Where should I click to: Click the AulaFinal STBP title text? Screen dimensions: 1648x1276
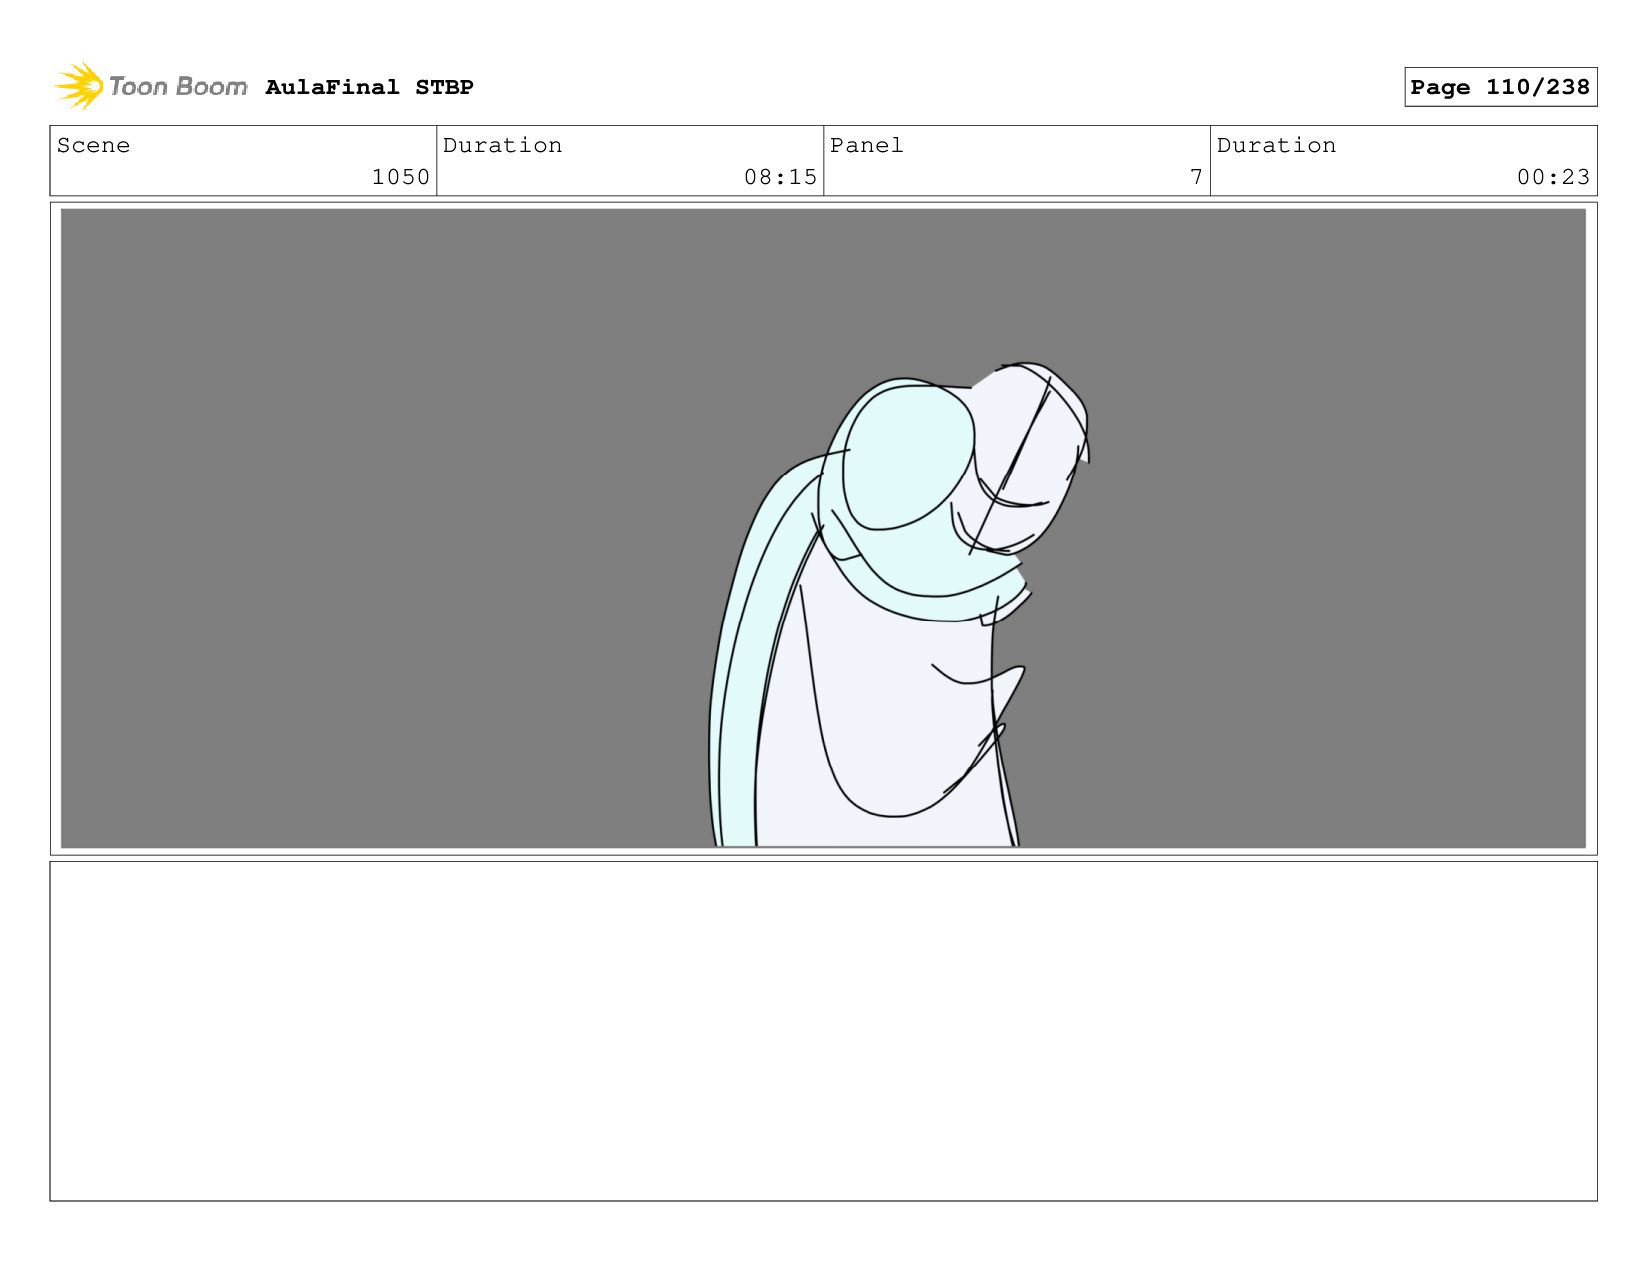(369, 87)
